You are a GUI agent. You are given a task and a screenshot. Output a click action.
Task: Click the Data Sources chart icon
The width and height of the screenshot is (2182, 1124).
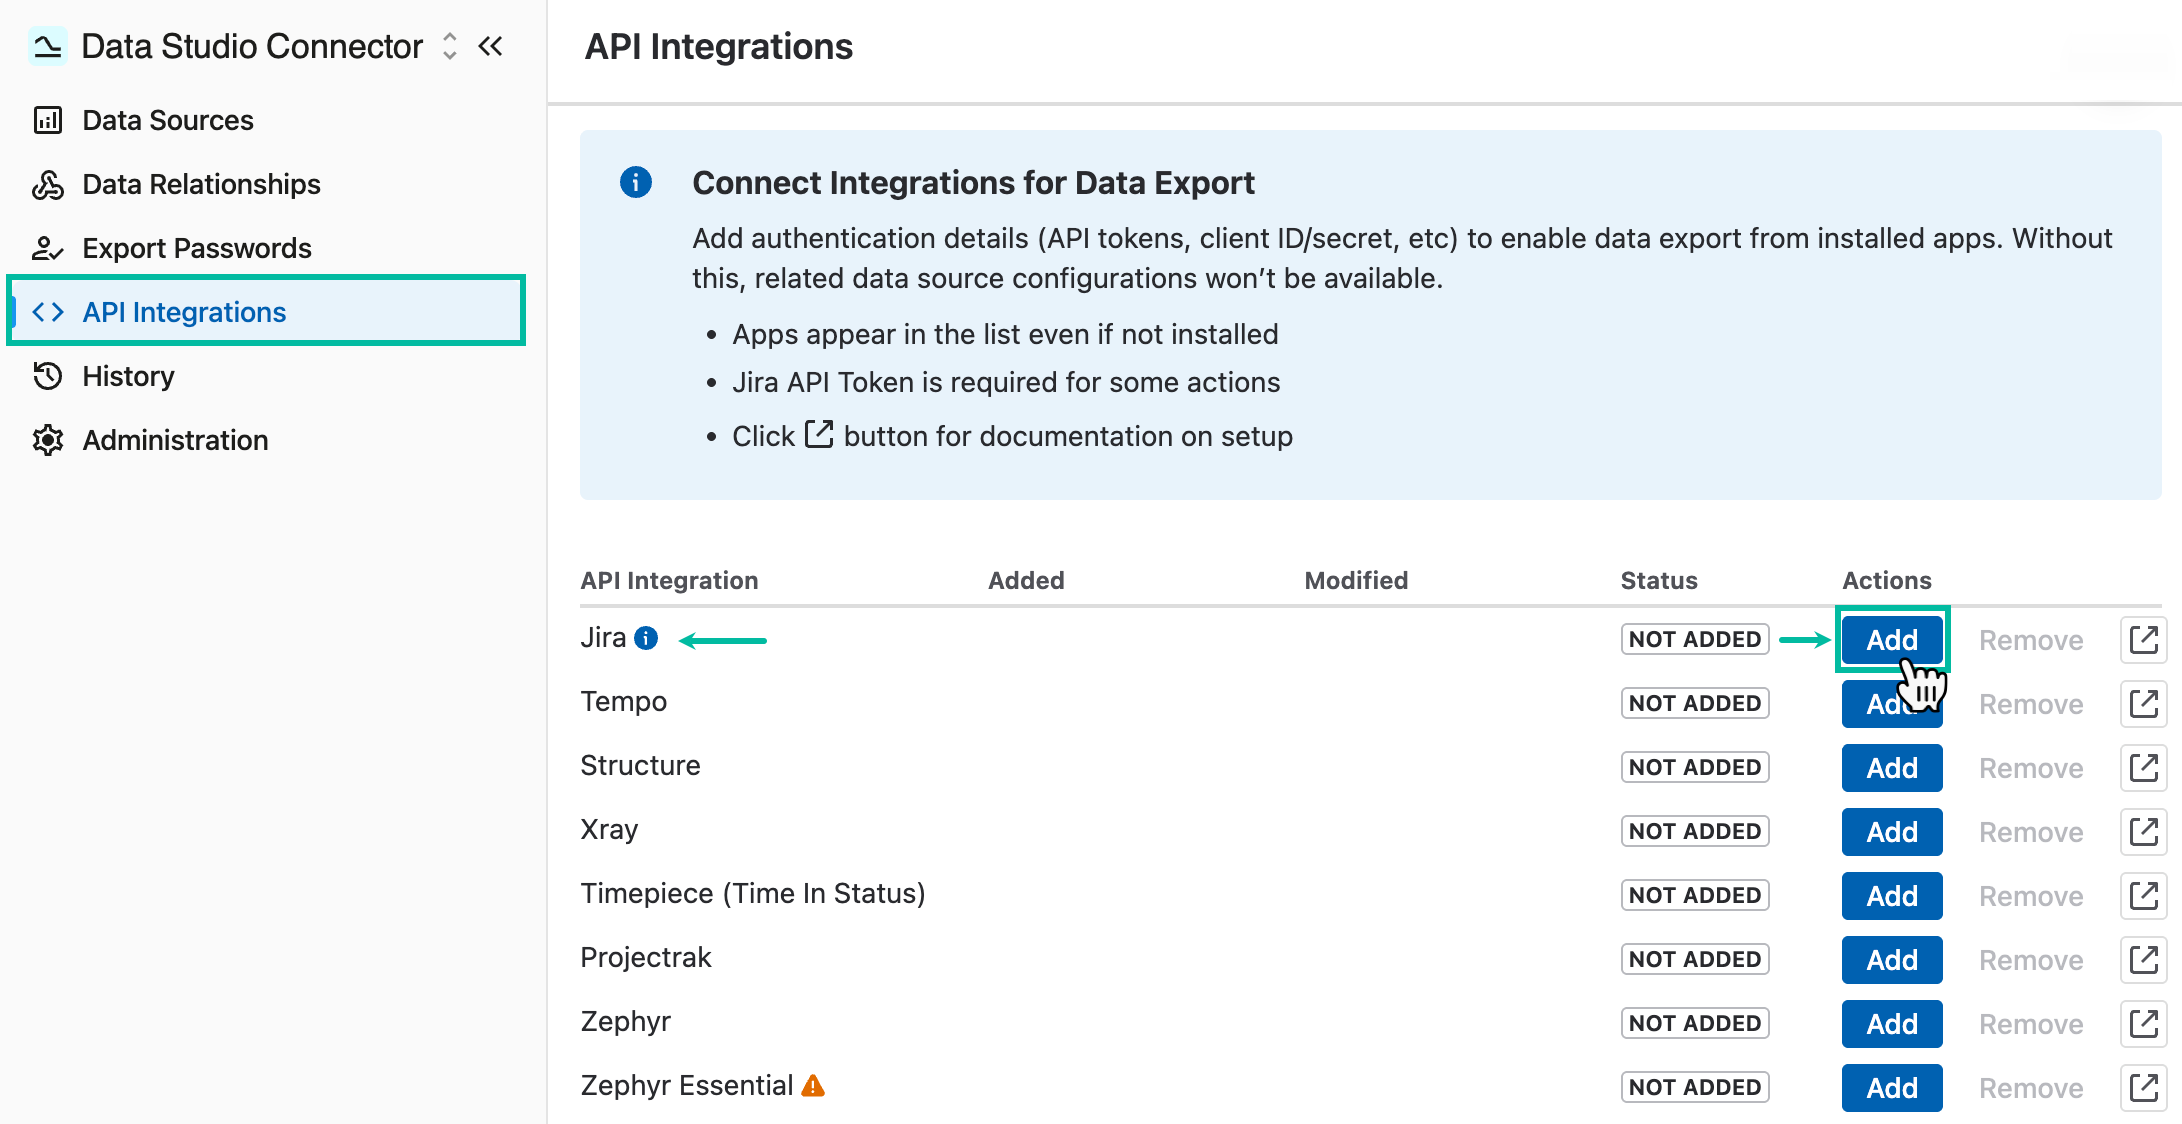48,120
